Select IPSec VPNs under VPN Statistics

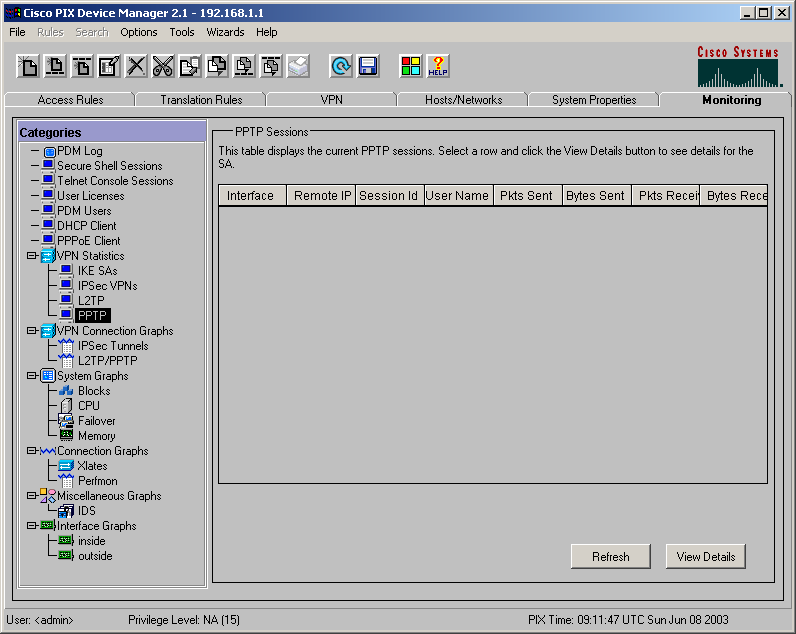click(107, 286)
